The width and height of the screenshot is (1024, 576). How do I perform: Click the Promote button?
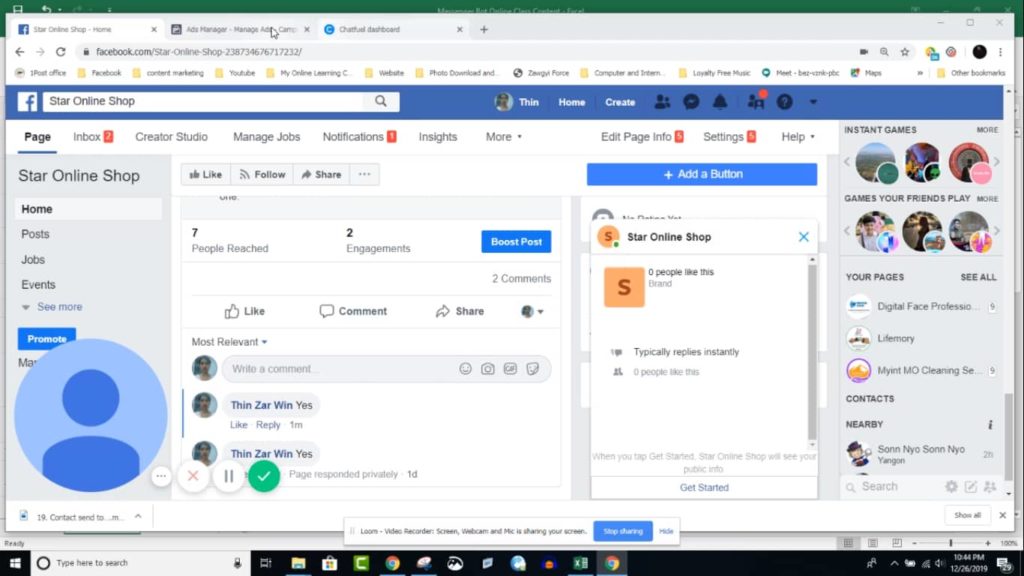[x=46, y=339]
